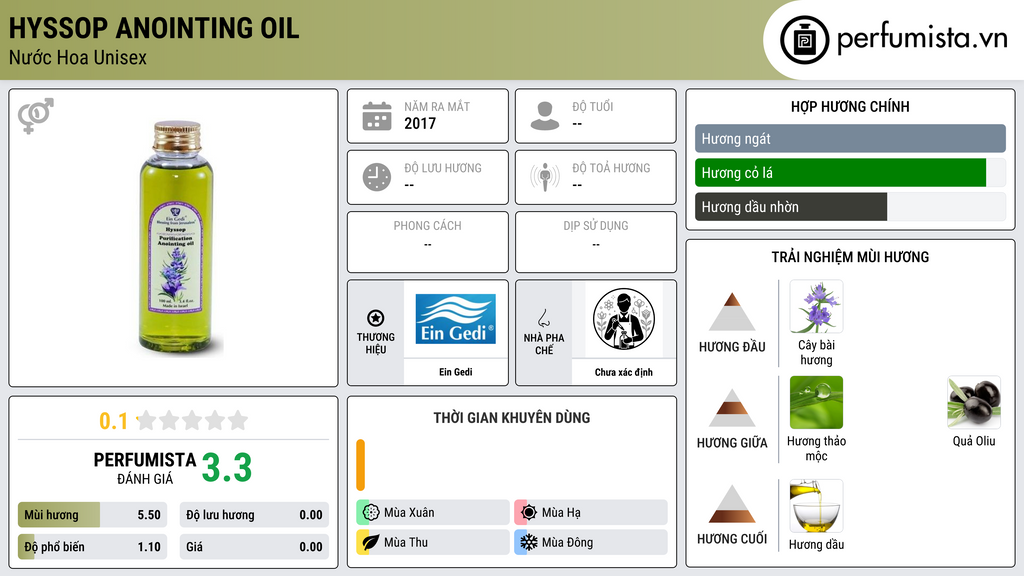Click the Cây bài hương note image

tap(816, 307)
